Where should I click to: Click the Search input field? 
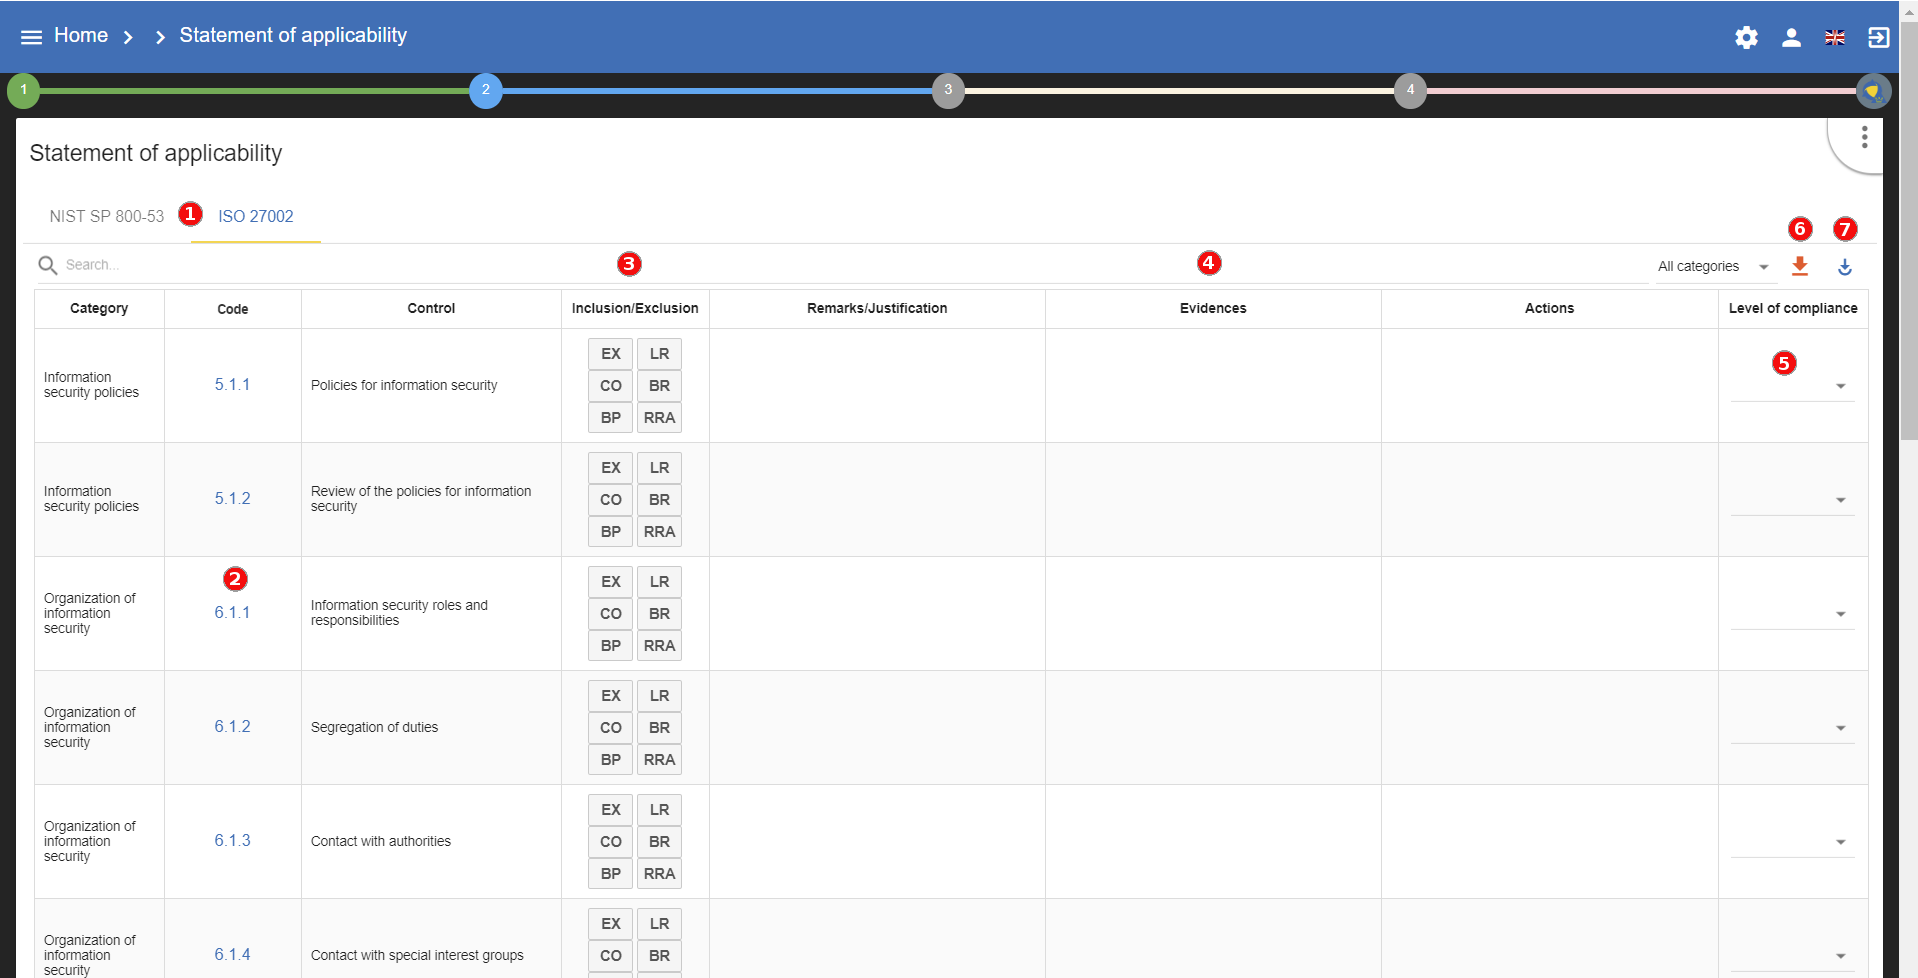[300, 265]
